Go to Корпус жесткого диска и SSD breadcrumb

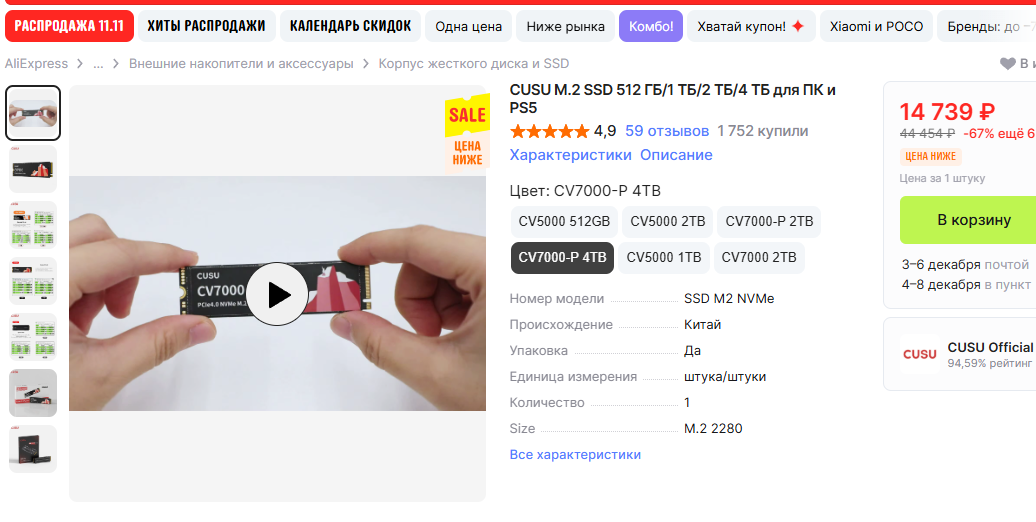click(474, 63)
